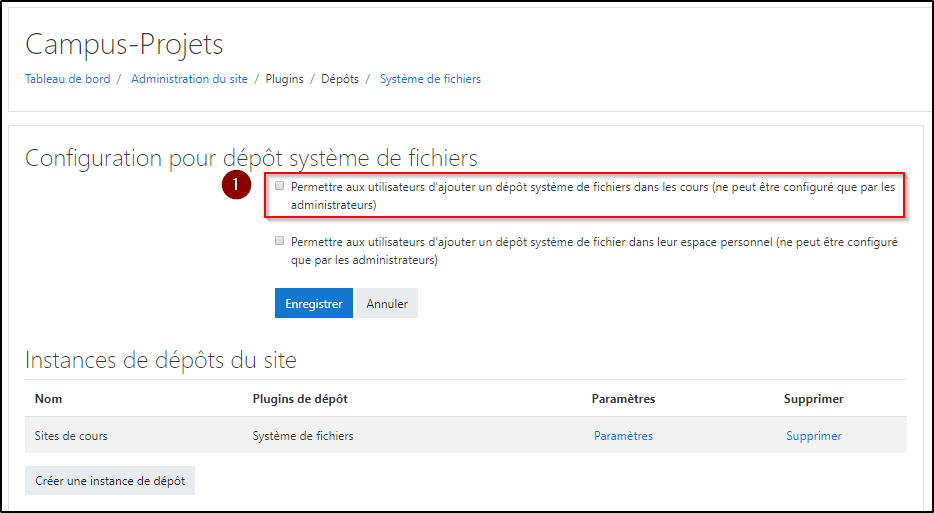Click the red numbered marker 1
934x513 pixels.
coord(236,185)
